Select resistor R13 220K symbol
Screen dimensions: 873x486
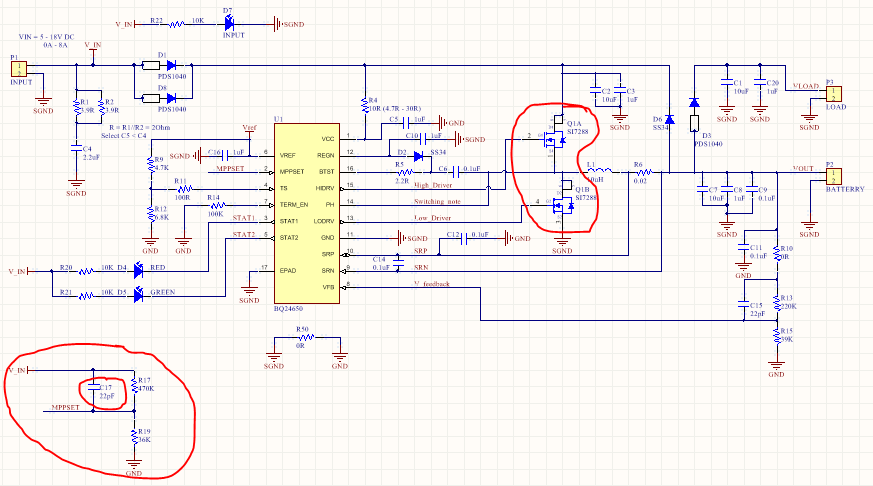(777, 302)
